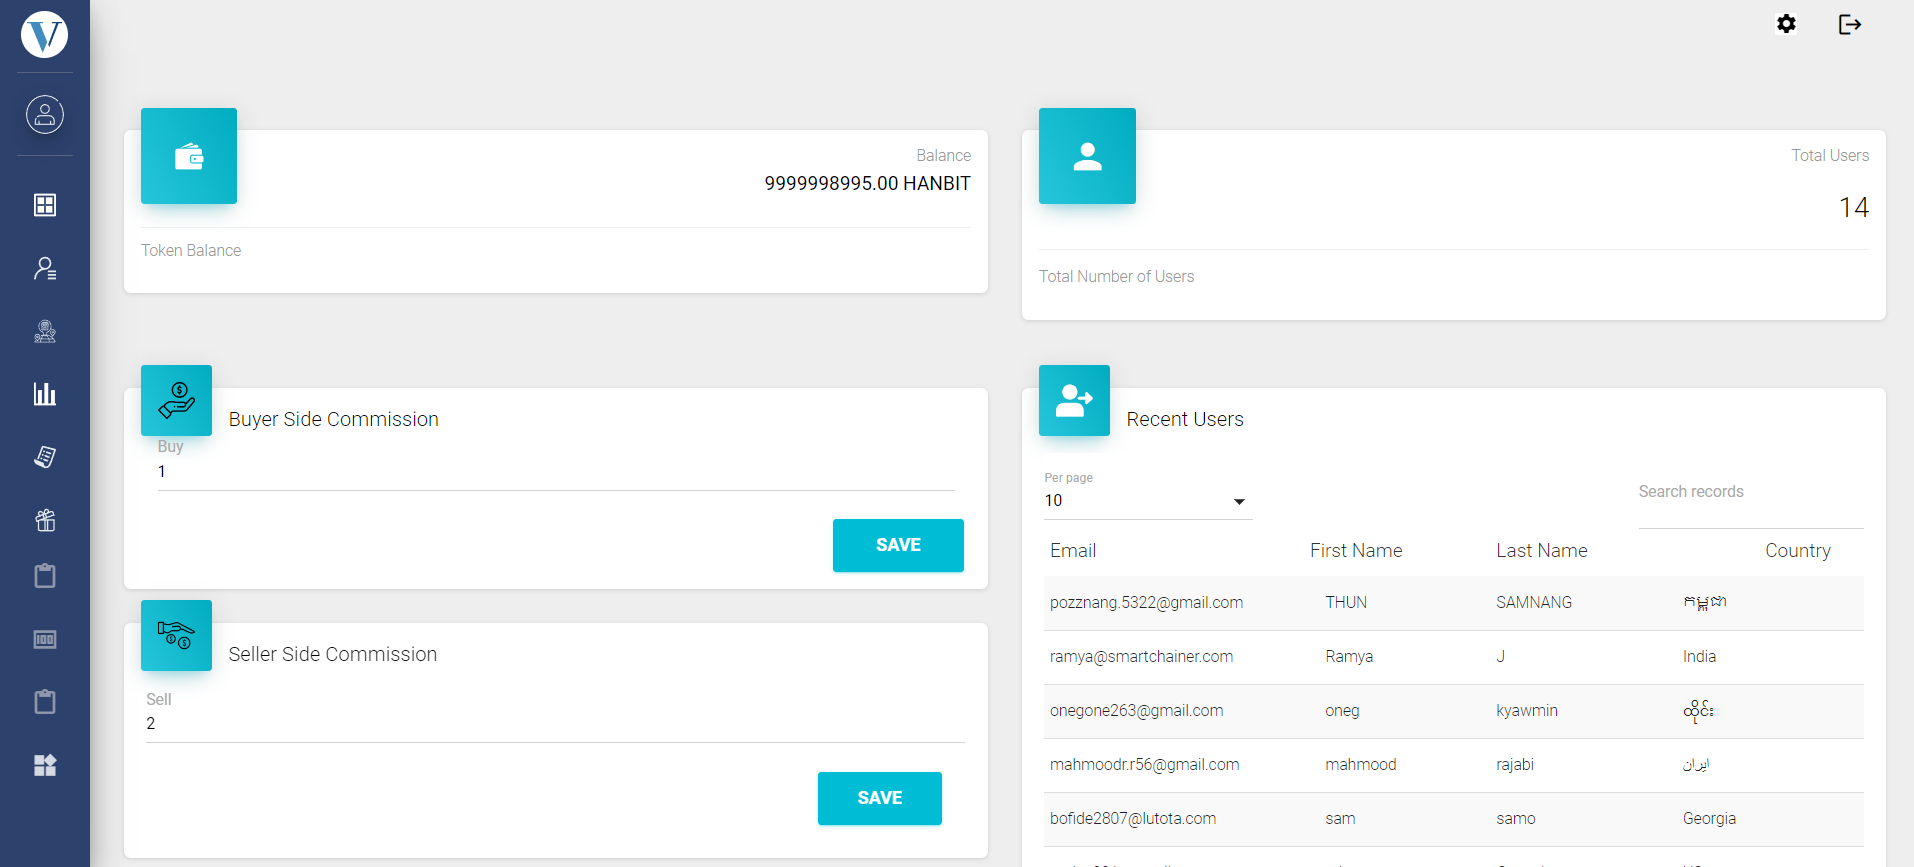Save the Seller Side Commission
This screenshot has width=1914, height=867.
(x=879, y=798)
